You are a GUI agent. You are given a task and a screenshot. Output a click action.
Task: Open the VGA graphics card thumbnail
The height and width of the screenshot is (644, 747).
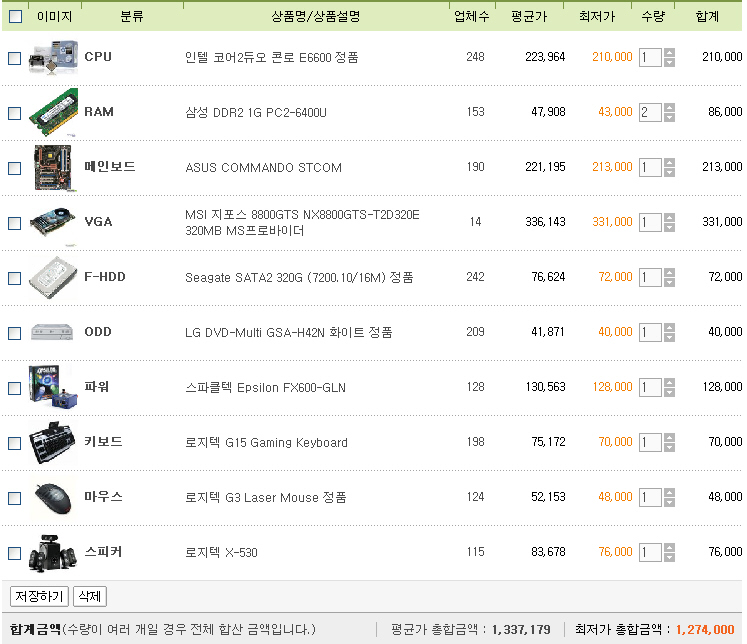[x=53, y=222]
